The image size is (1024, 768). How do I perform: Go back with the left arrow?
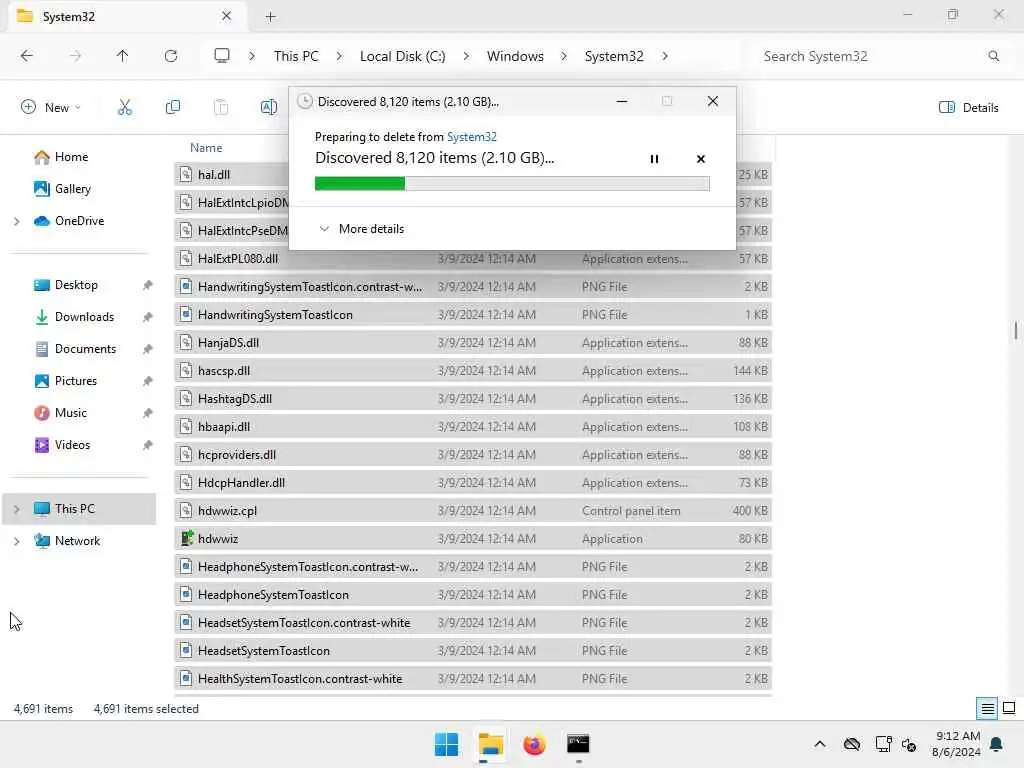pos(27,56)
